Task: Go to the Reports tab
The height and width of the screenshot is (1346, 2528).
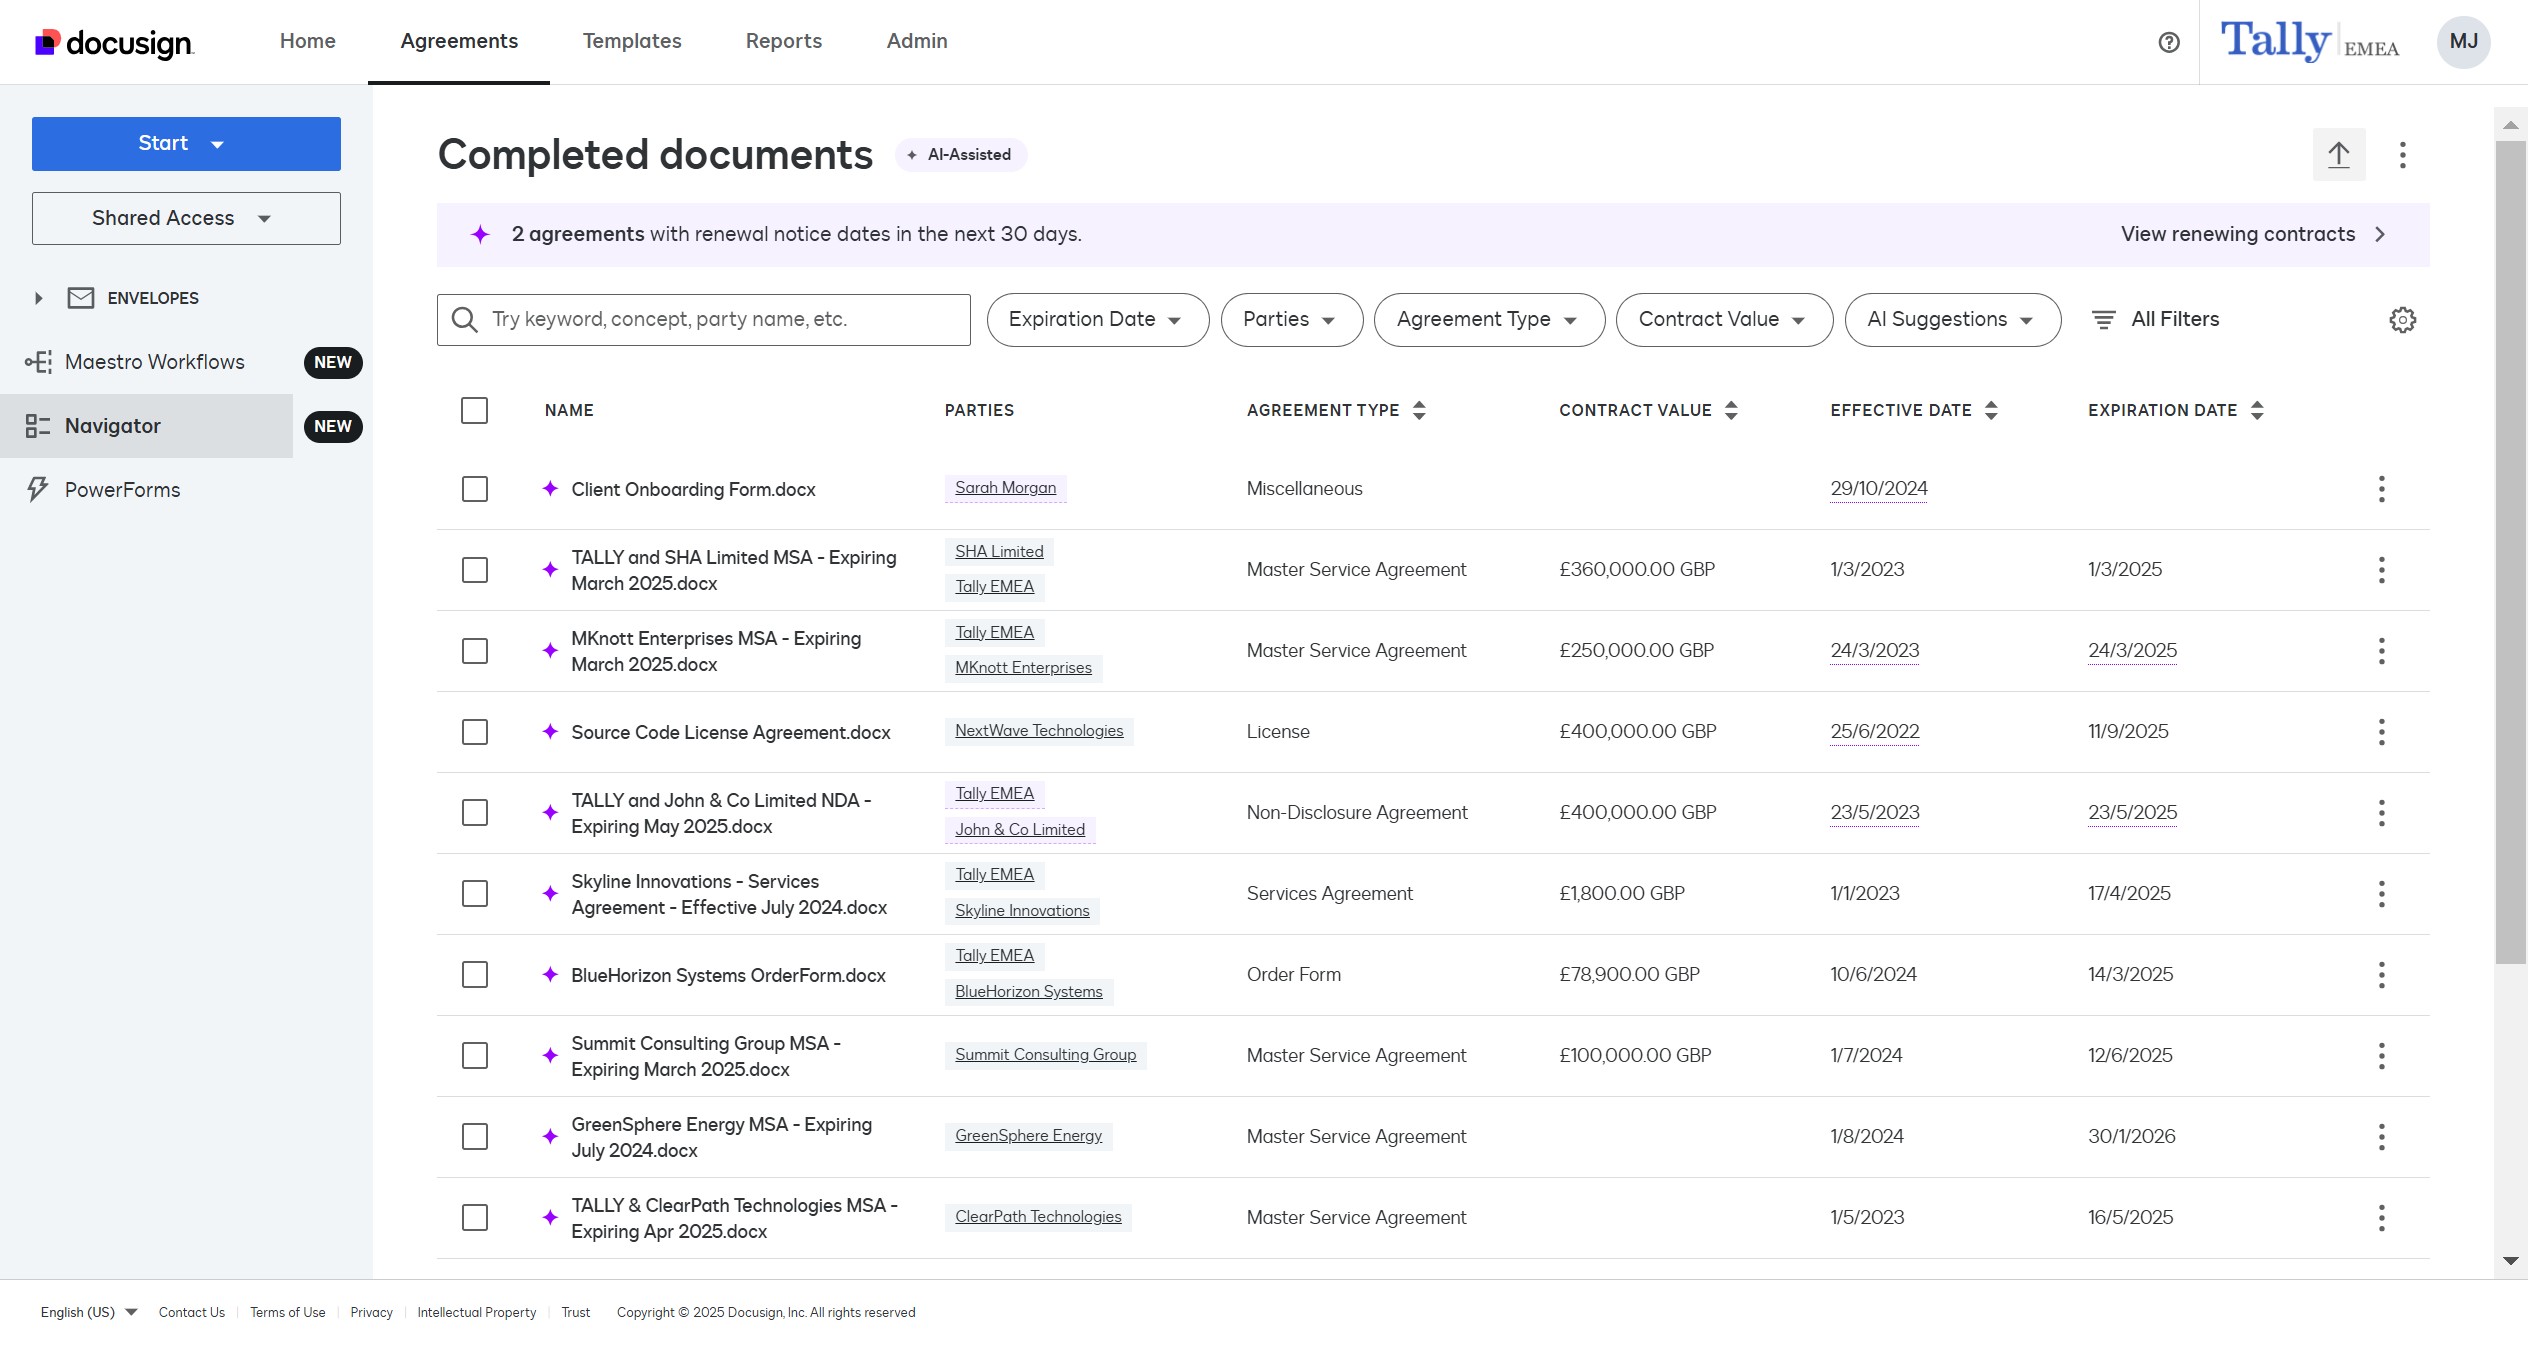Action: click(783, 41)
